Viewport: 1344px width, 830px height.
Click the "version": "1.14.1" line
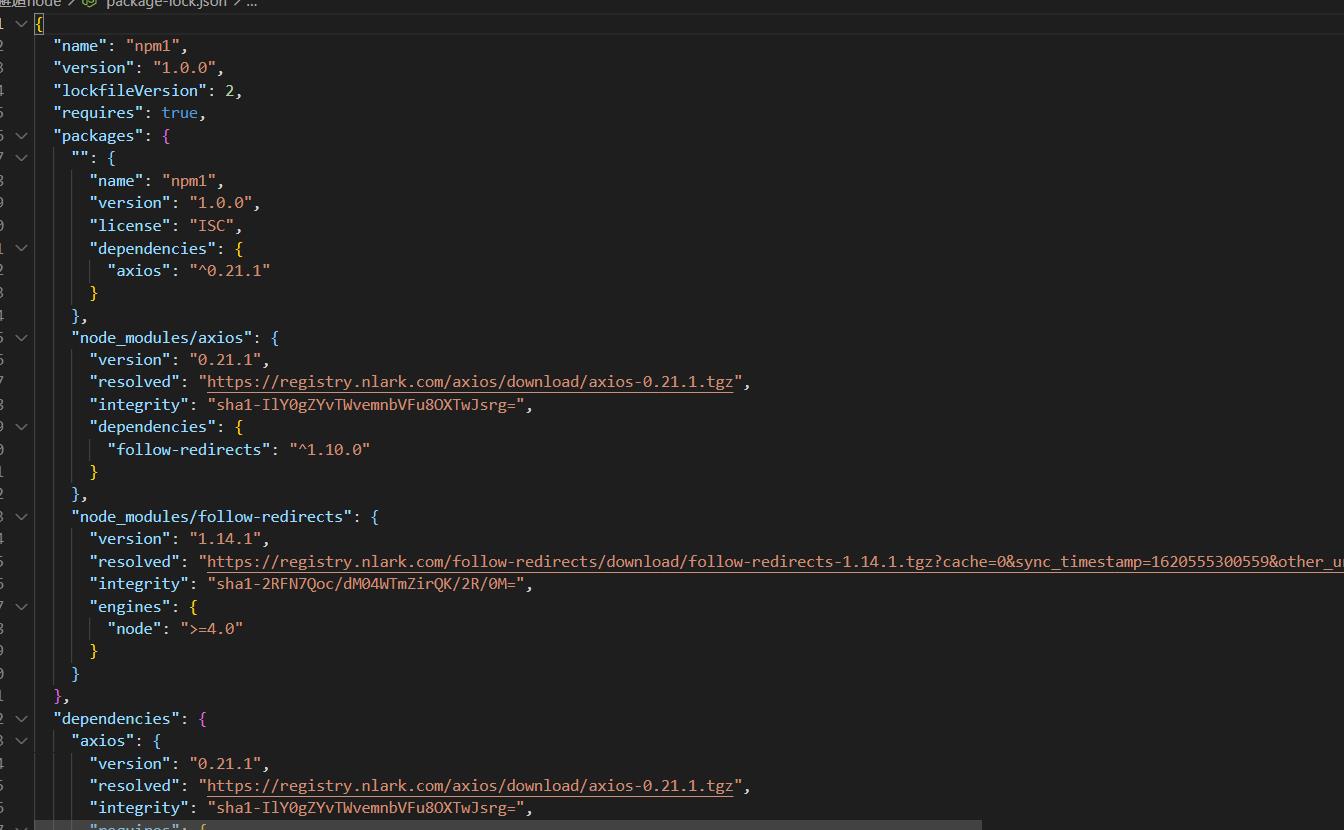(180, 539)
